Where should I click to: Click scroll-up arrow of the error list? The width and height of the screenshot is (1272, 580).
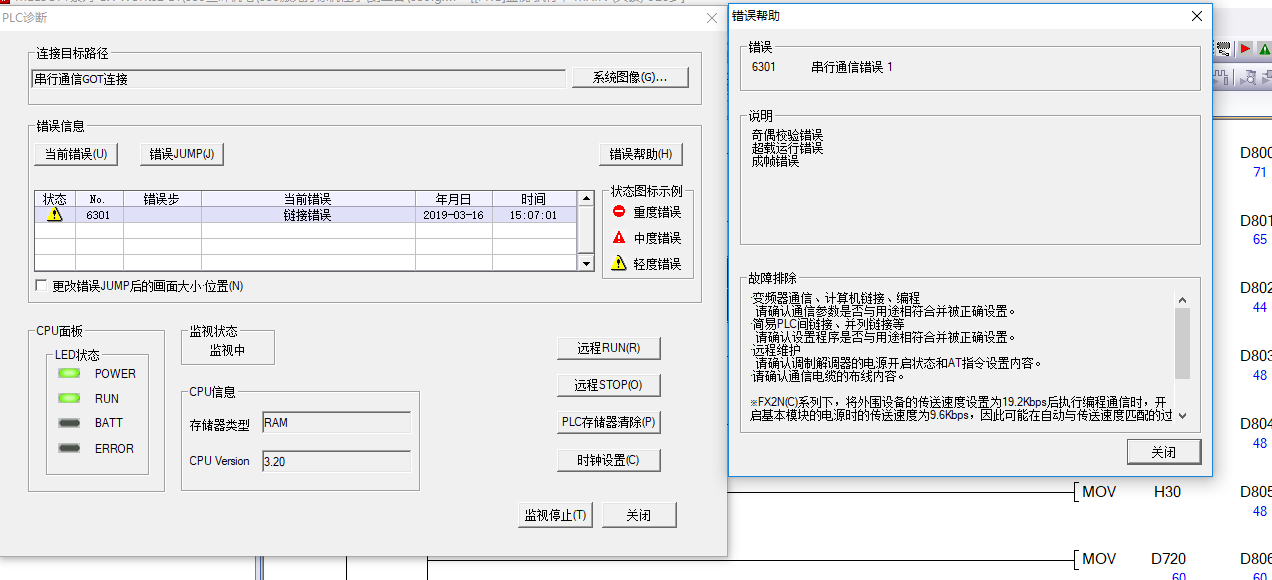coord(587,198)
